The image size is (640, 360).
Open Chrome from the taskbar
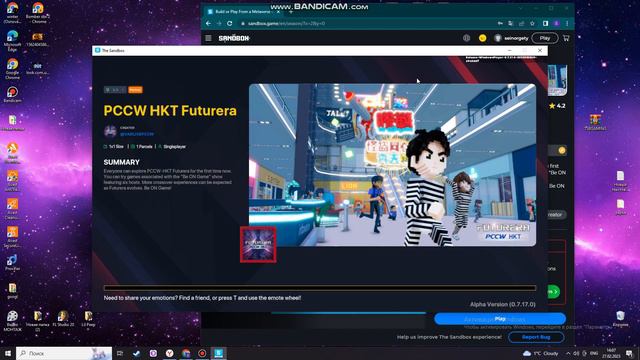click(186, 353)
